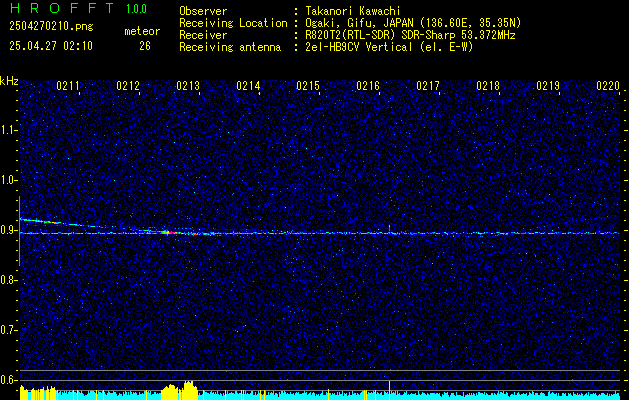This screenshot has height=400, width=629.
Task: Click the Observer field label
Action: click(203, 11)
